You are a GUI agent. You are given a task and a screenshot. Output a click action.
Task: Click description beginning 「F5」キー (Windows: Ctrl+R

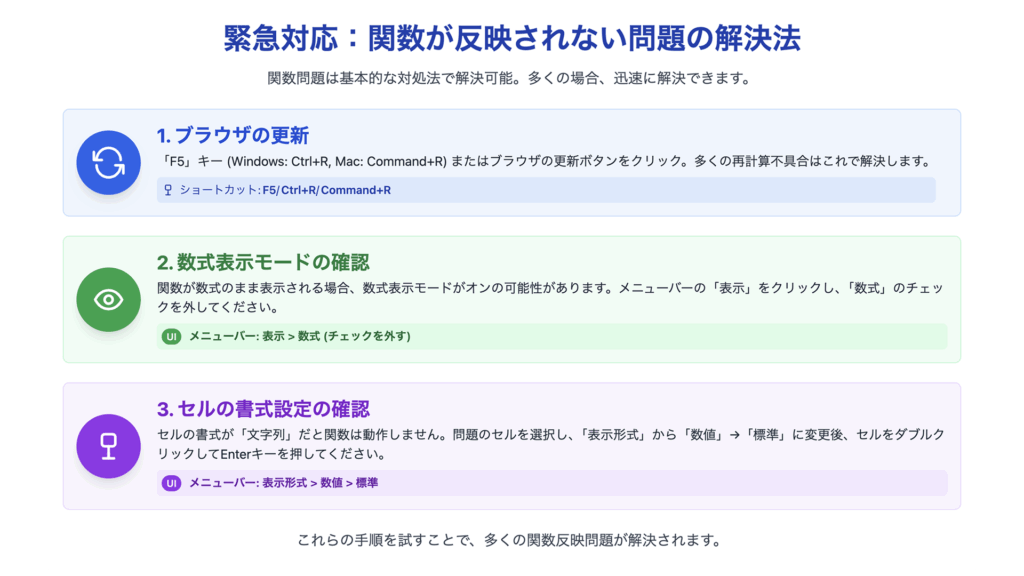(x=546, y=161)
